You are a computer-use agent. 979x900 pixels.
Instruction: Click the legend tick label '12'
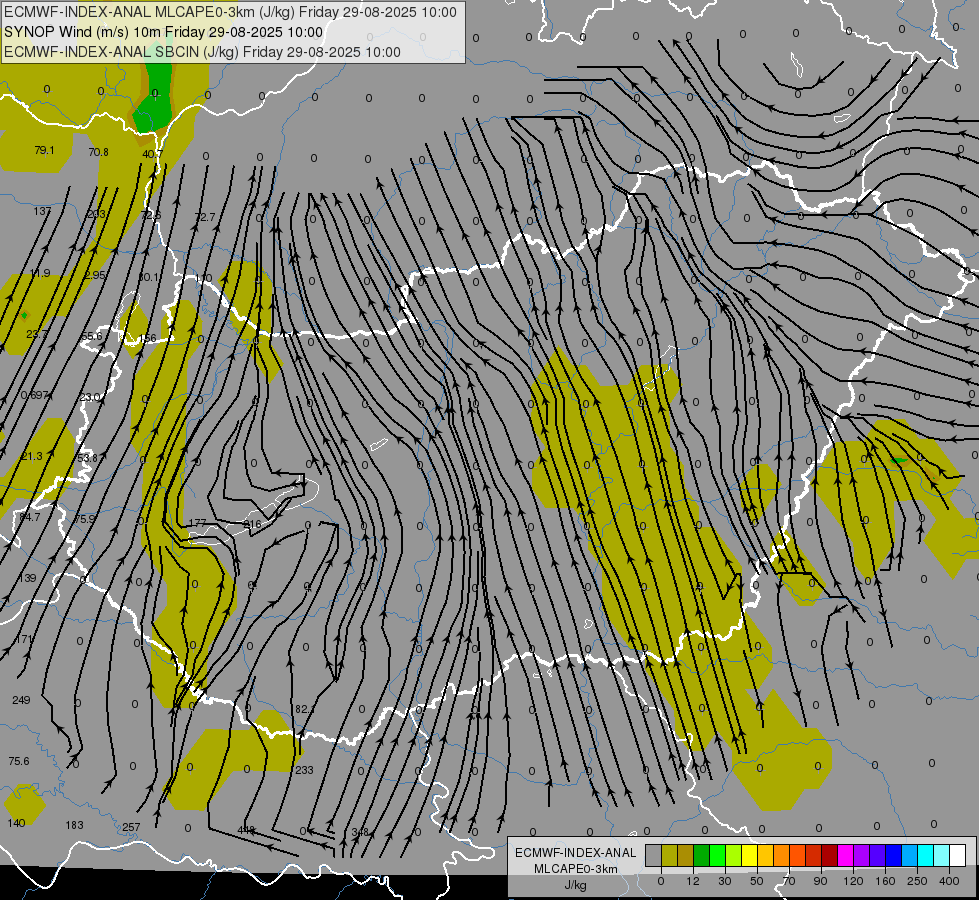tap(692, 881)
